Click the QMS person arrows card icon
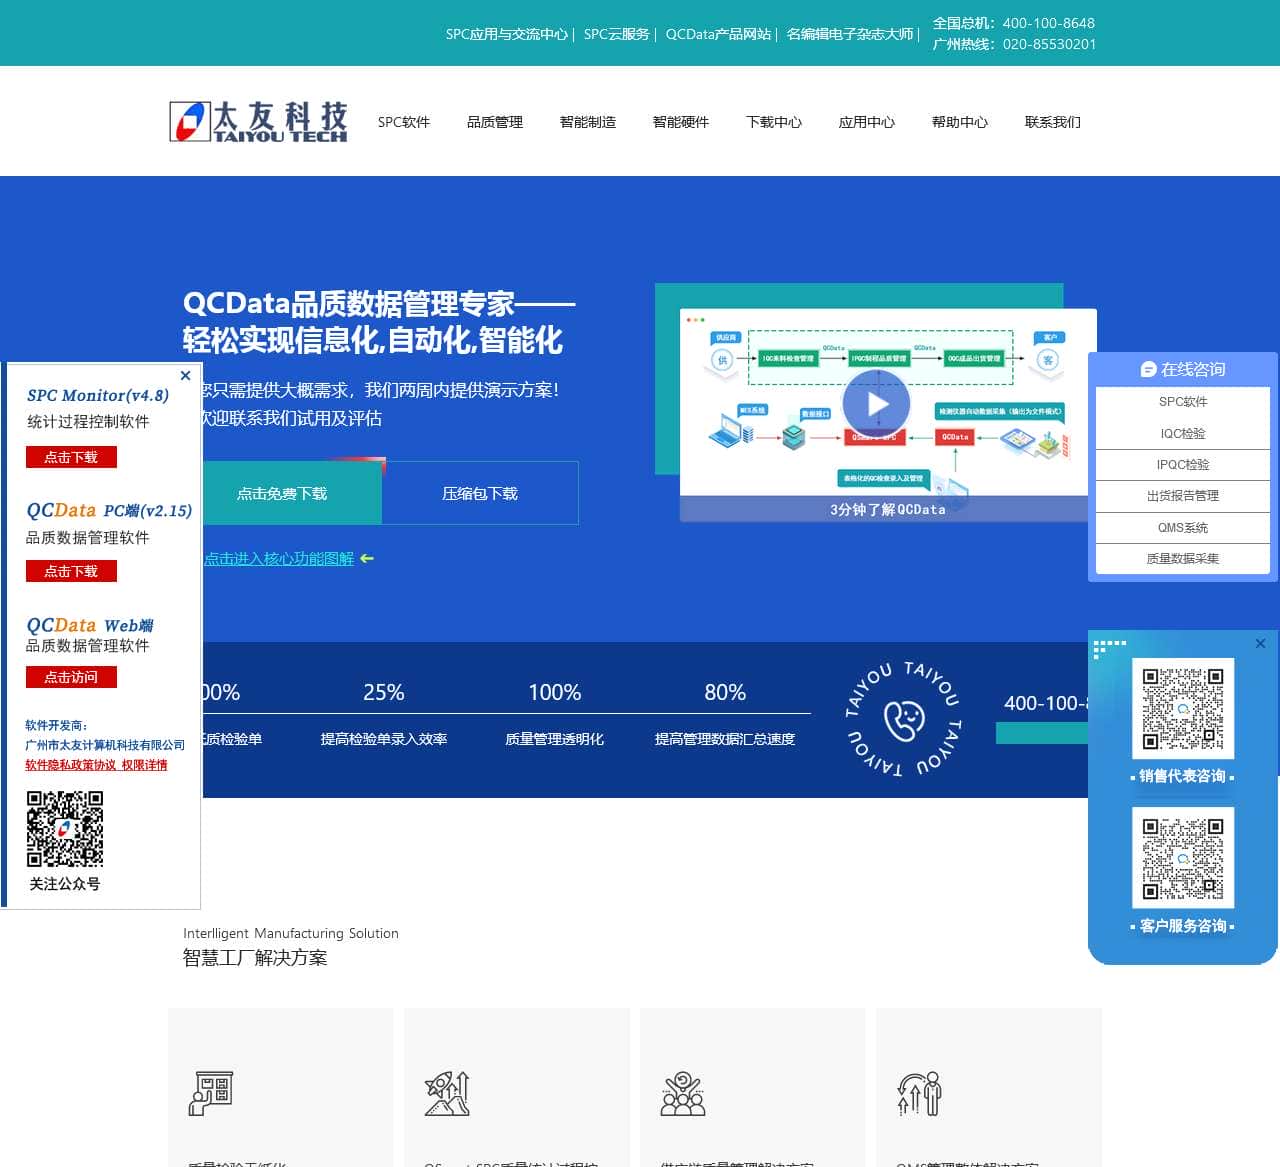The image size is (1280, 1167). click(x=919, y=1093)
